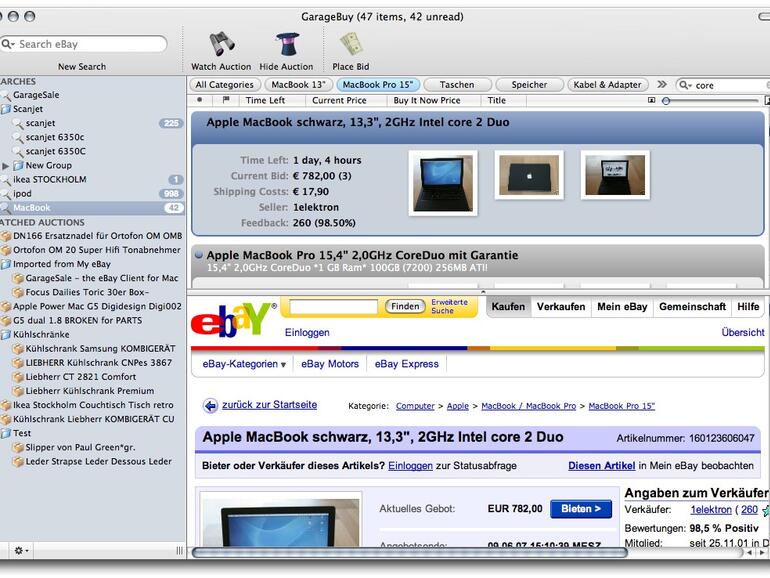Expand the eBay-Kategorien dropdown
770x578 pixels.
(x=244, y=364)
